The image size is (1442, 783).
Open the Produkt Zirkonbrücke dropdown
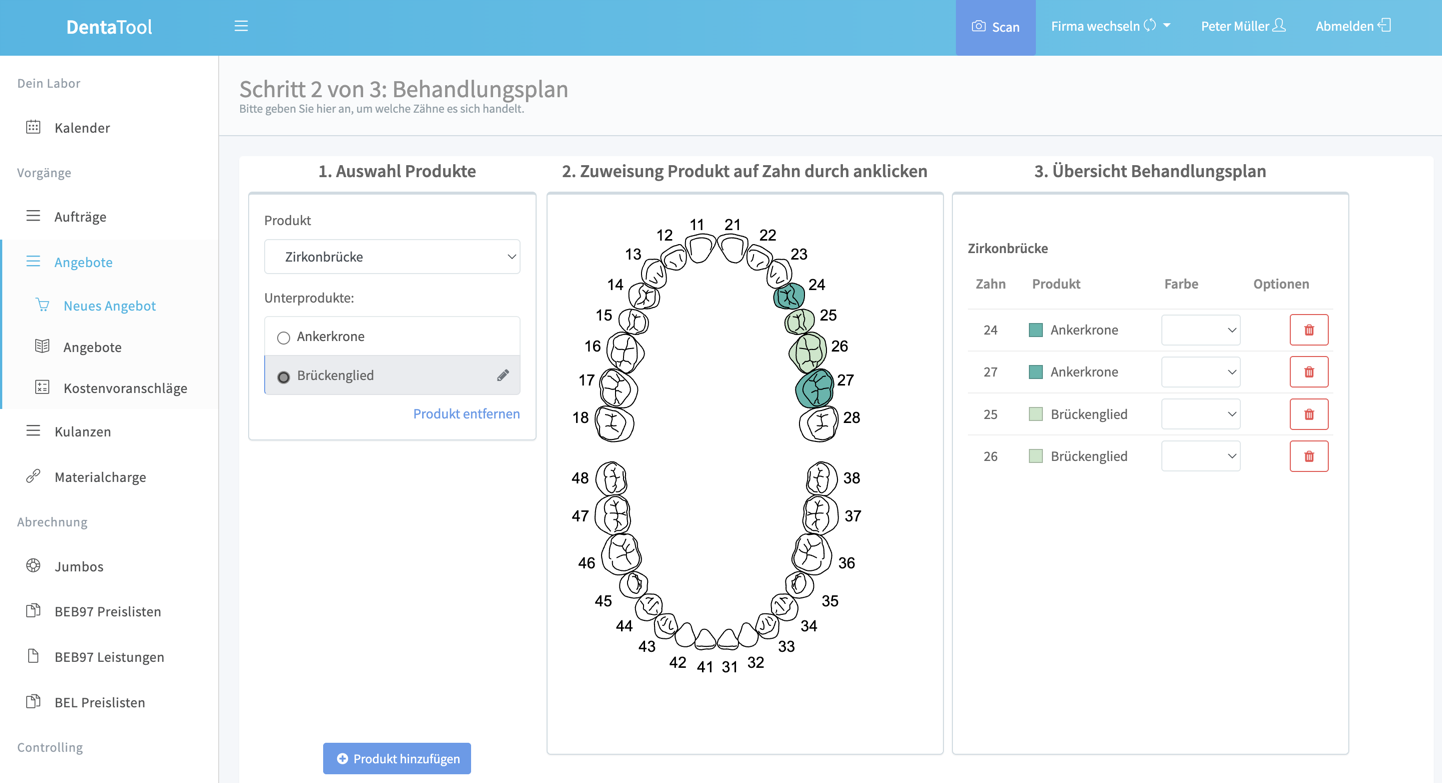click(392, 257)
